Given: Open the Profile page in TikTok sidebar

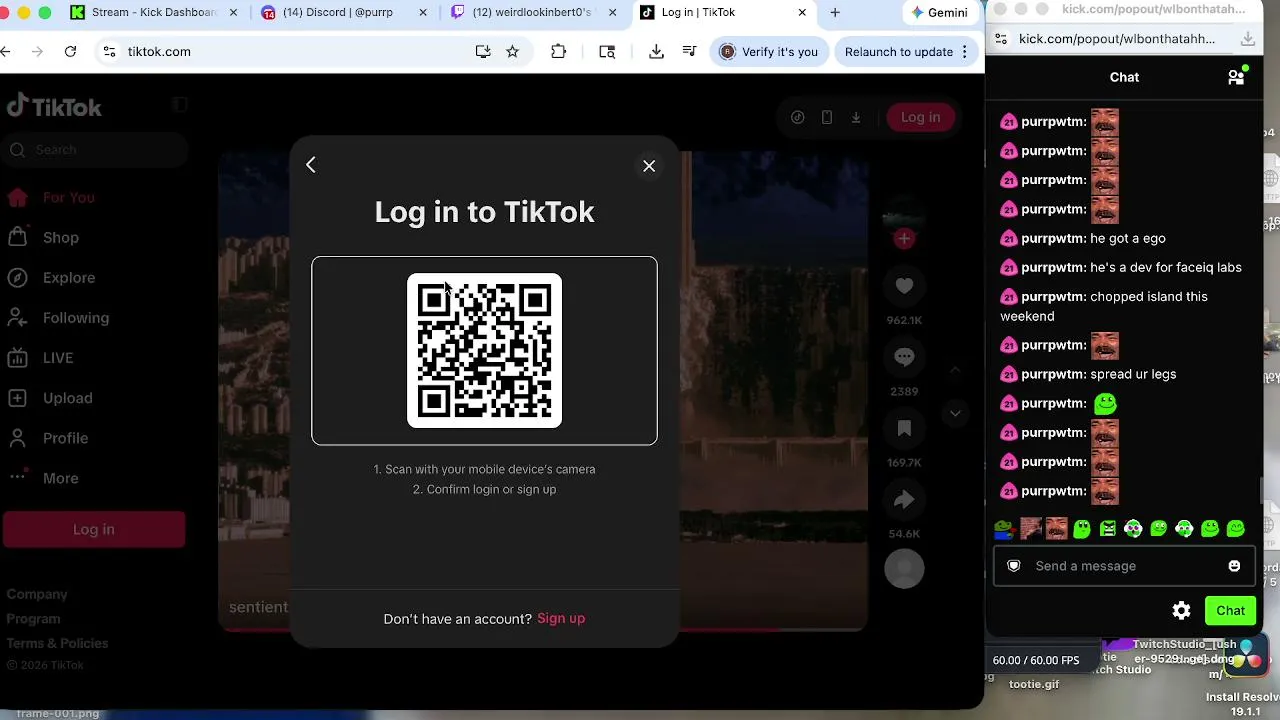Looking at the screenshot, I should tap(48, 437).
